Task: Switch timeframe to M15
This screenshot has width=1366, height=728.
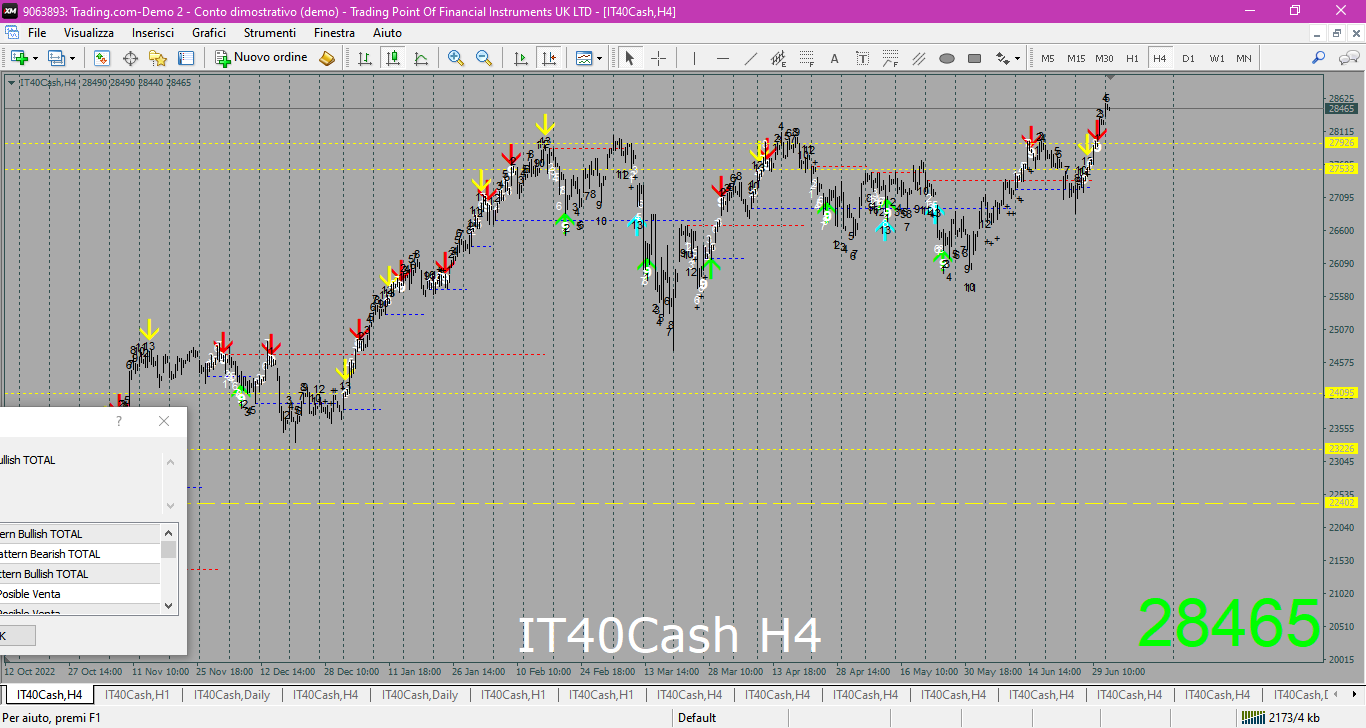Action: click(1076, 58)
